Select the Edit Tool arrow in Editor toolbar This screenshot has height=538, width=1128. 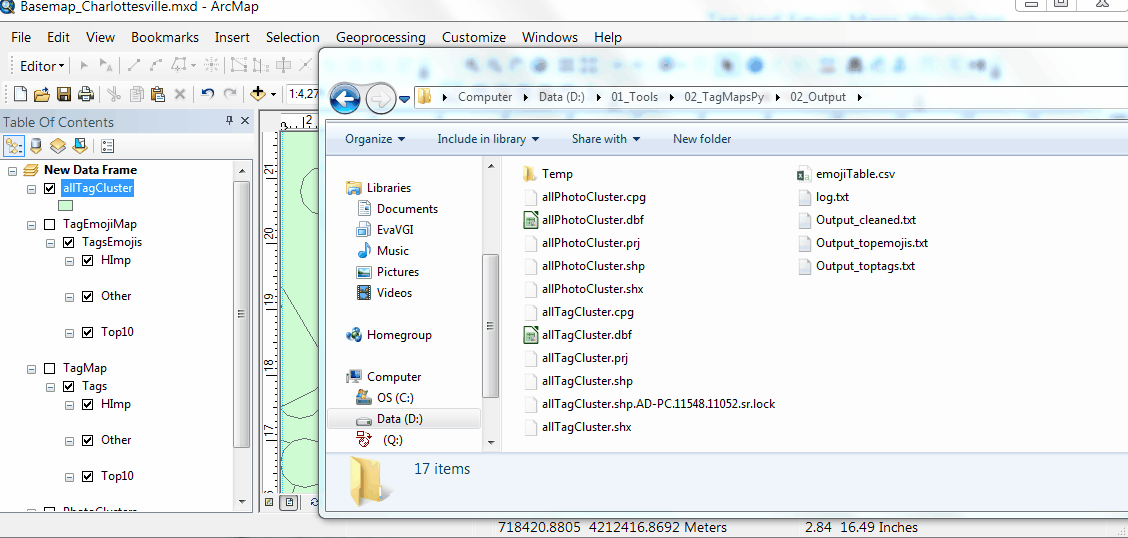[x=84, y=65]
